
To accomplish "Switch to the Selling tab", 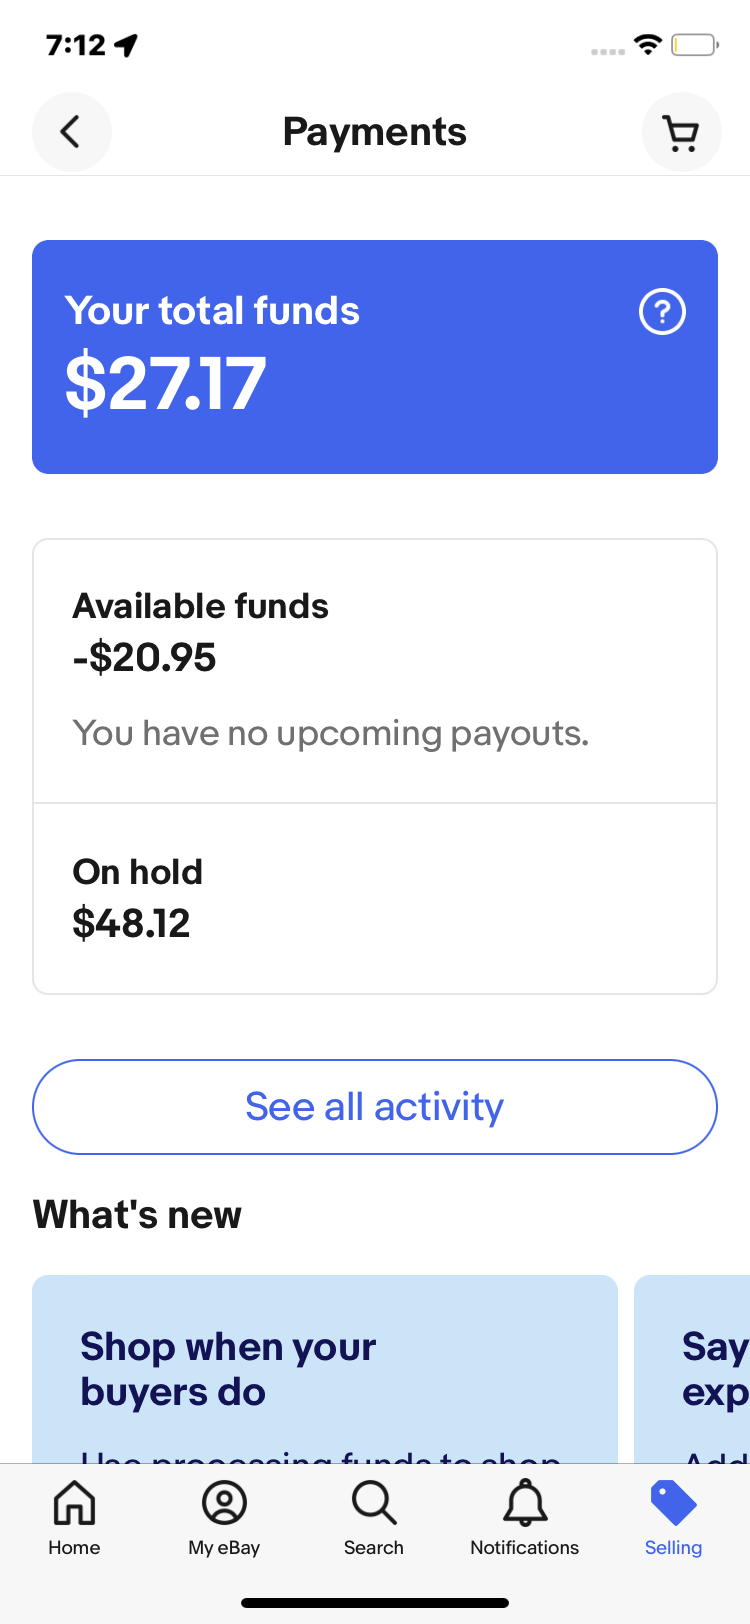I will click(673, 1518).
